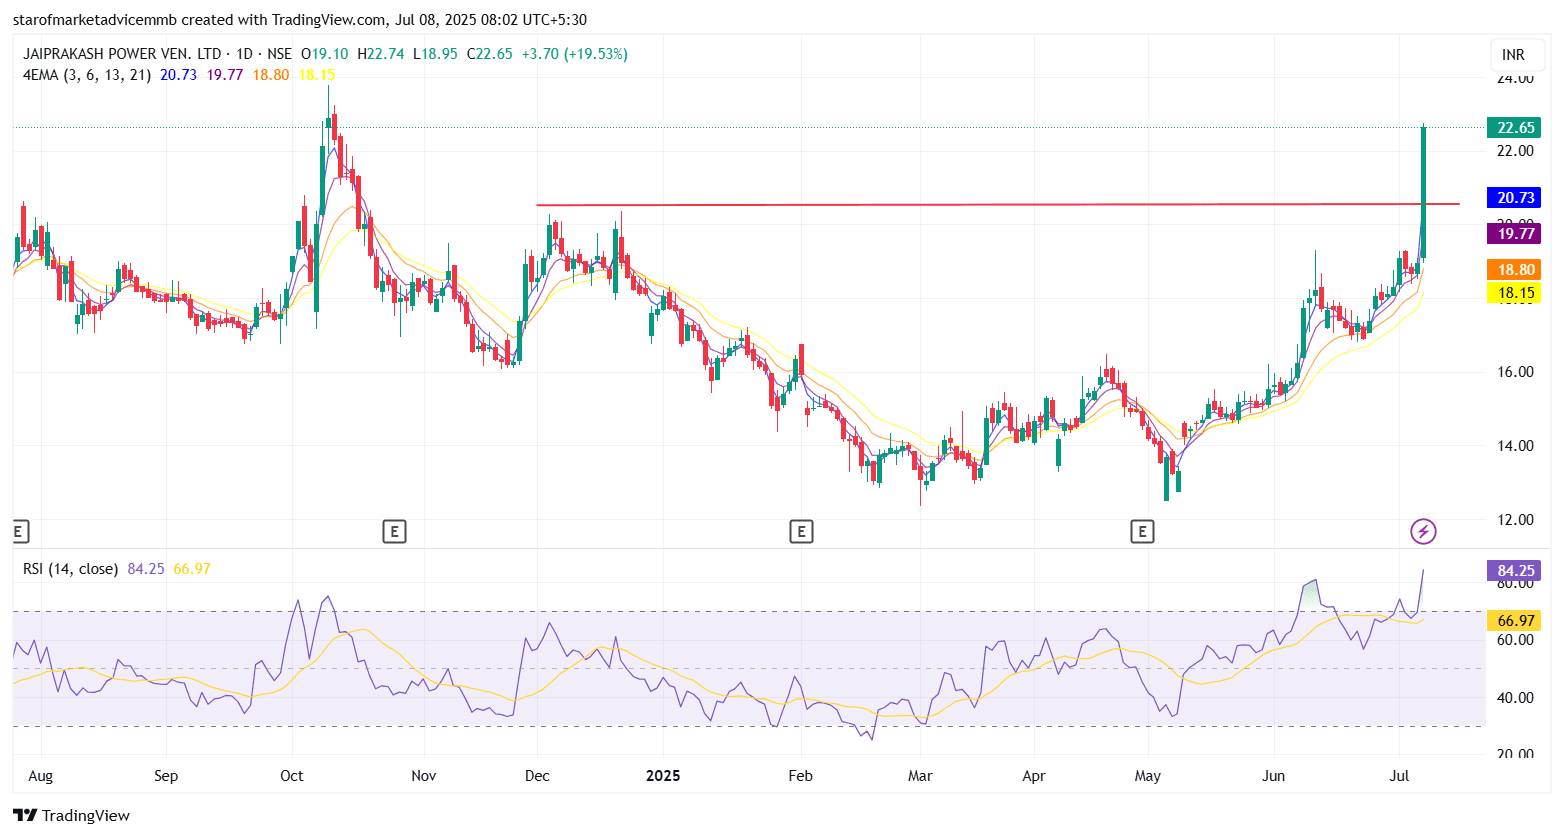Click the Apr label on the time axis
Viewport: 1564px width, 837px height.
pyautogui.click(x=1034, y=776)
